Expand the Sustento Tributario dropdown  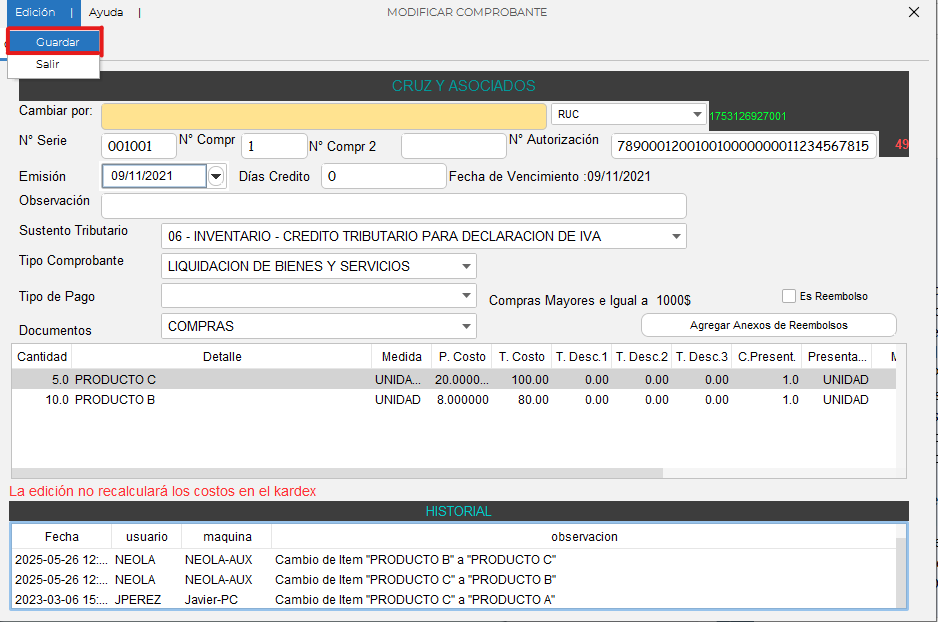[x=676, y=237]
